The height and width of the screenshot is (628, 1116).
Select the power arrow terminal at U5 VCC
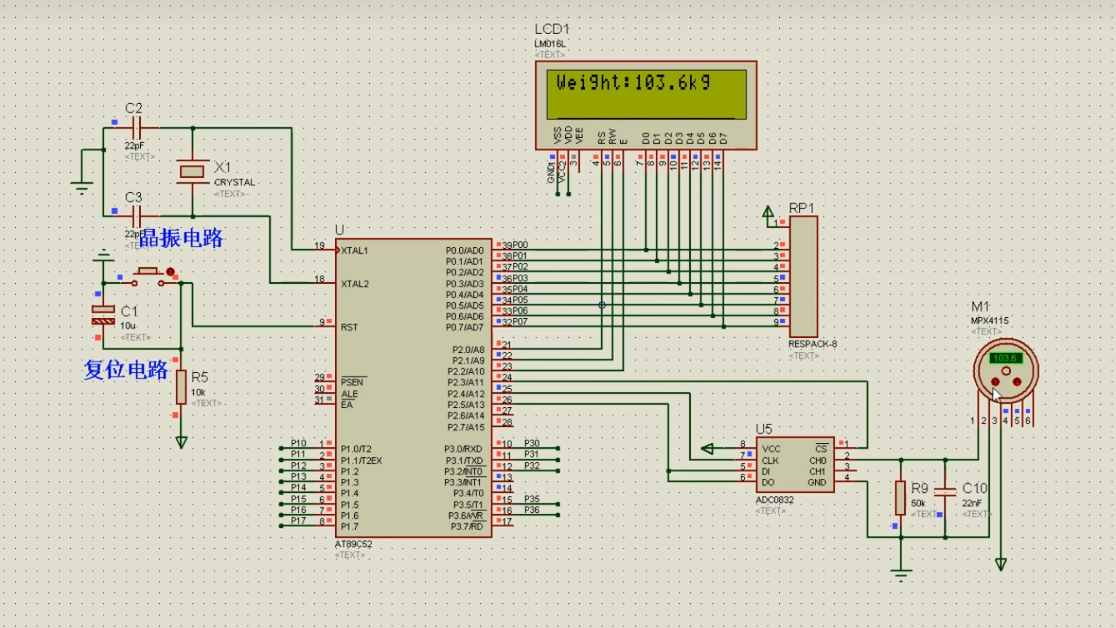[707, 449]
